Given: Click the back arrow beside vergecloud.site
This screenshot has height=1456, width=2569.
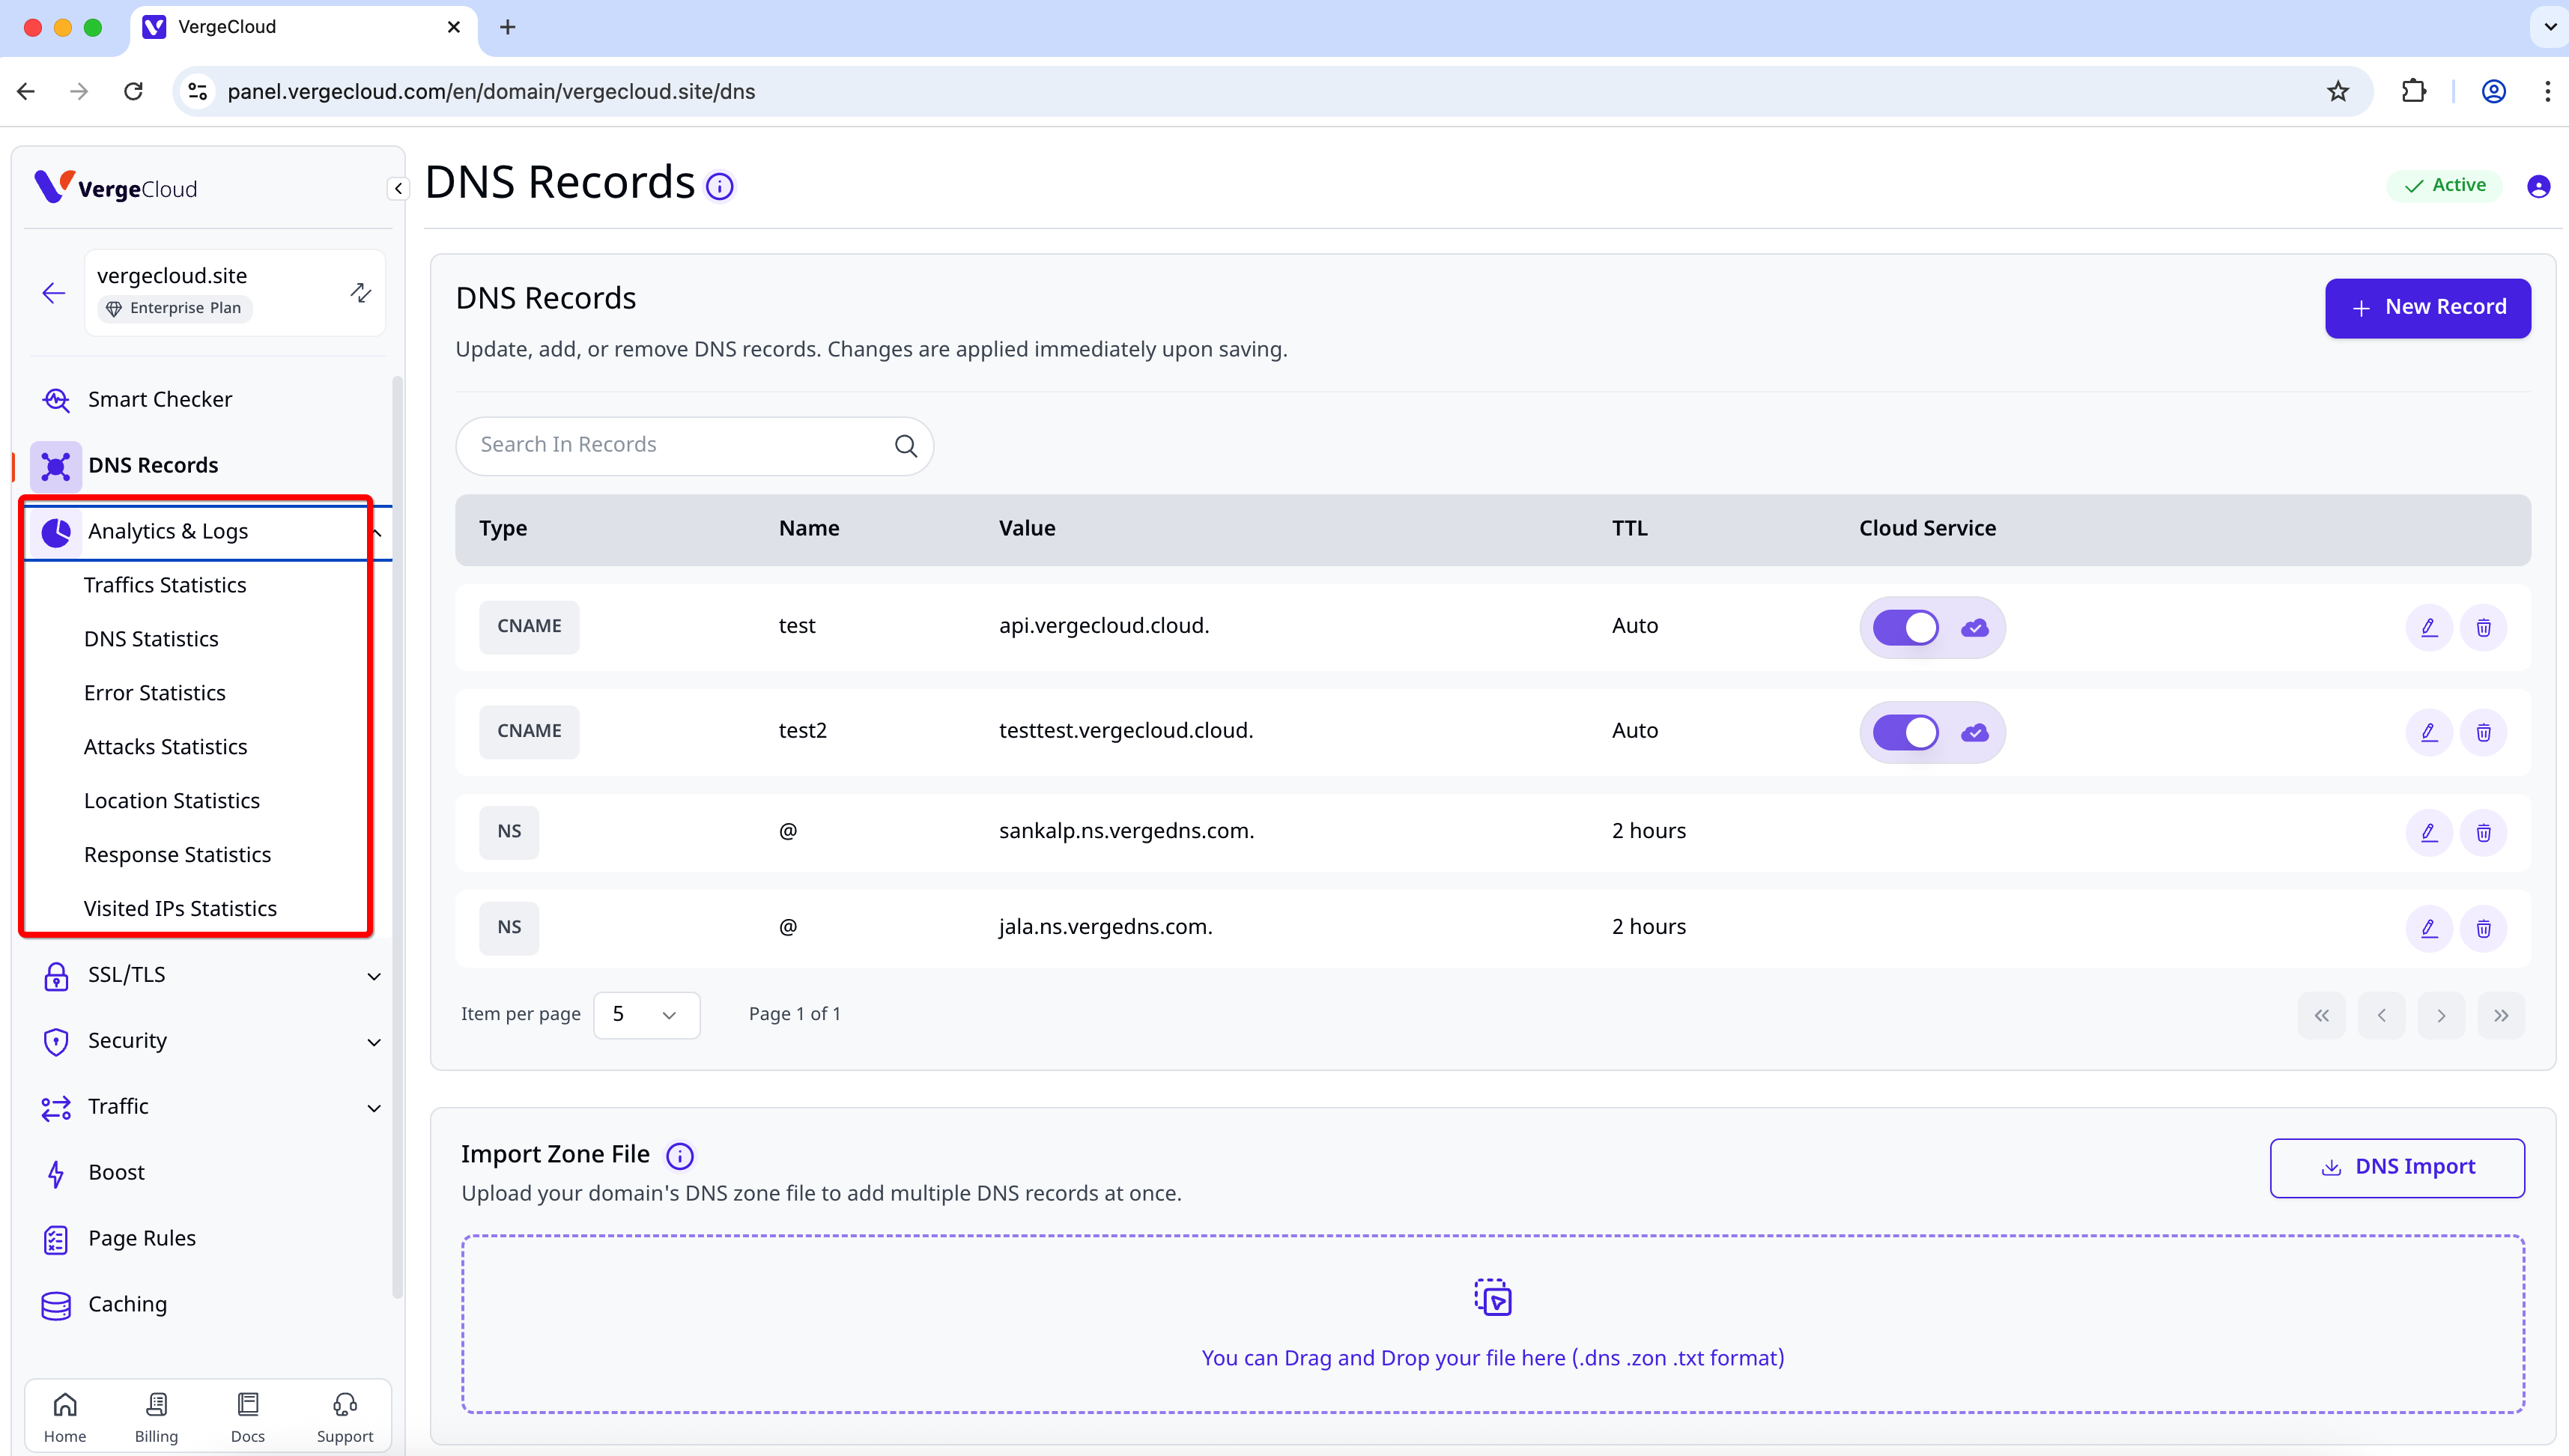Looking at the screenshot, I should (54, 293).
